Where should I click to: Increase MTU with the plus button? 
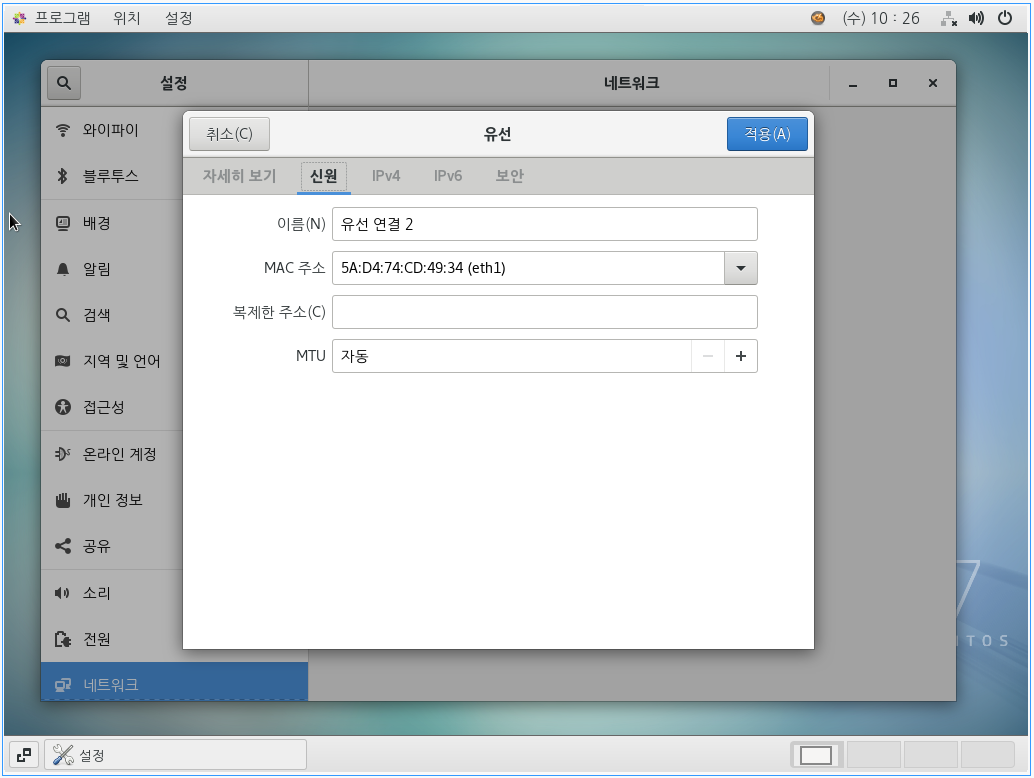coord(740,356)
